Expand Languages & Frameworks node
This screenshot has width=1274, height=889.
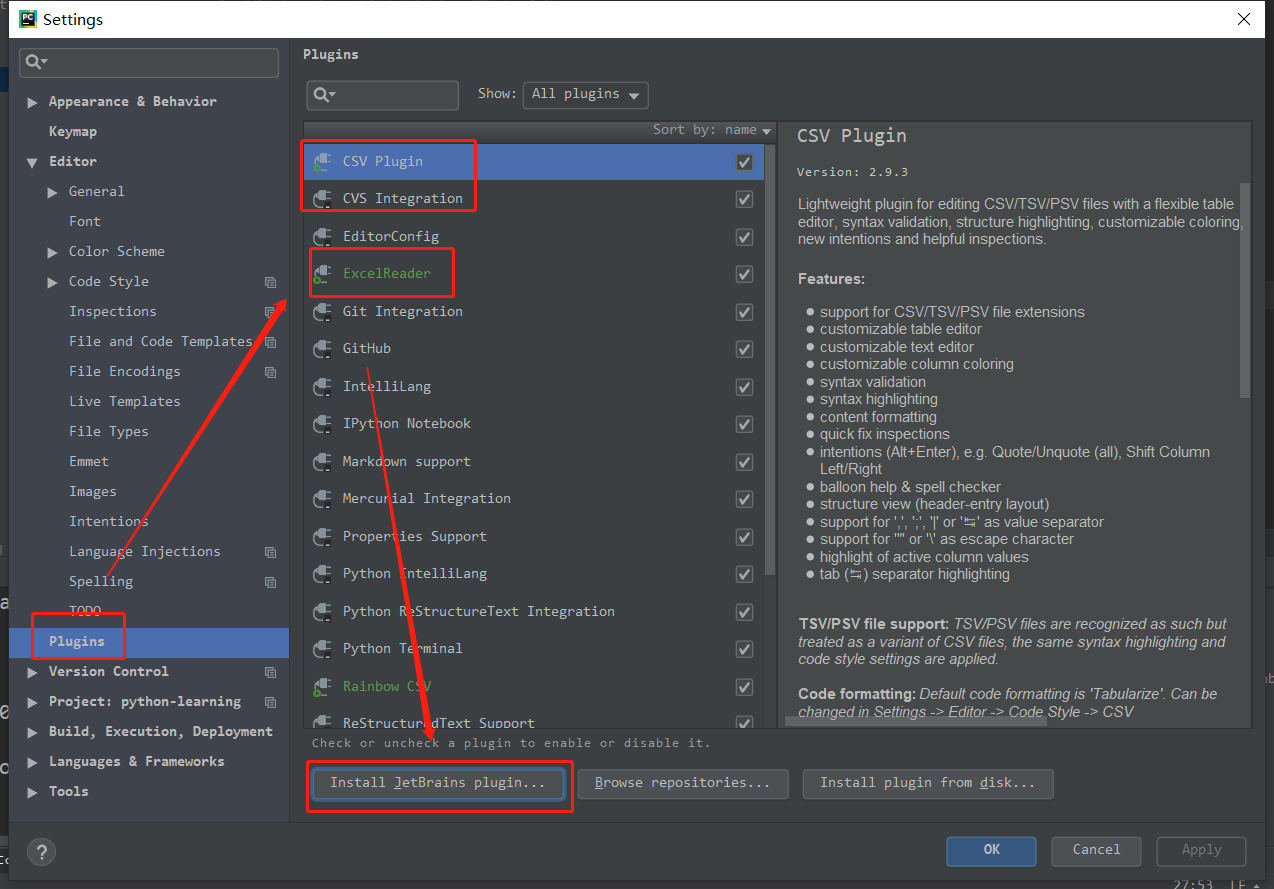[x=32, y=762]
